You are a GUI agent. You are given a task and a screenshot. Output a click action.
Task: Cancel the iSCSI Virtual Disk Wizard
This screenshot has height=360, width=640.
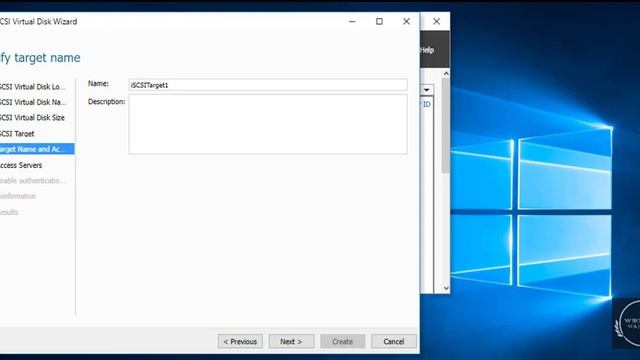point(393,341)
